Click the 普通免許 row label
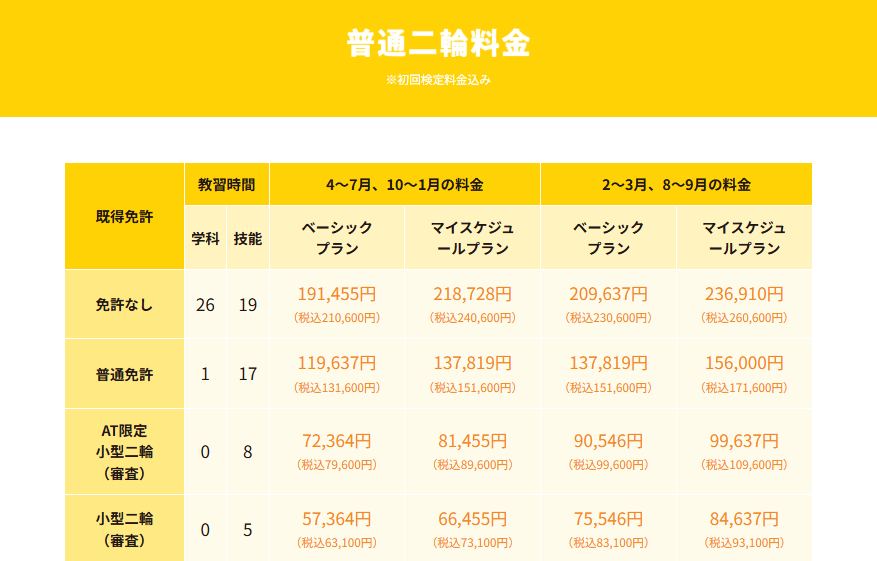Image resolution: width=877 pixels, height=561 pixels. (124, 374)
